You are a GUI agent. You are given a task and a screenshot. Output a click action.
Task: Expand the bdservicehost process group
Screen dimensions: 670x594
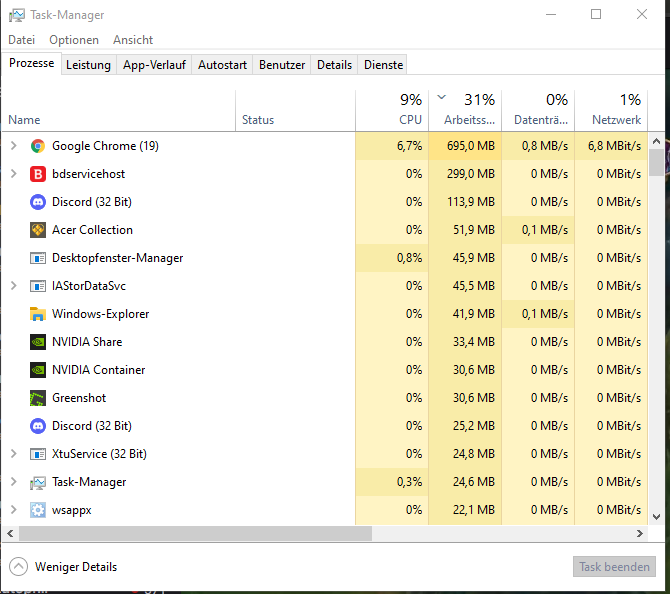click(x=14, y=174)
